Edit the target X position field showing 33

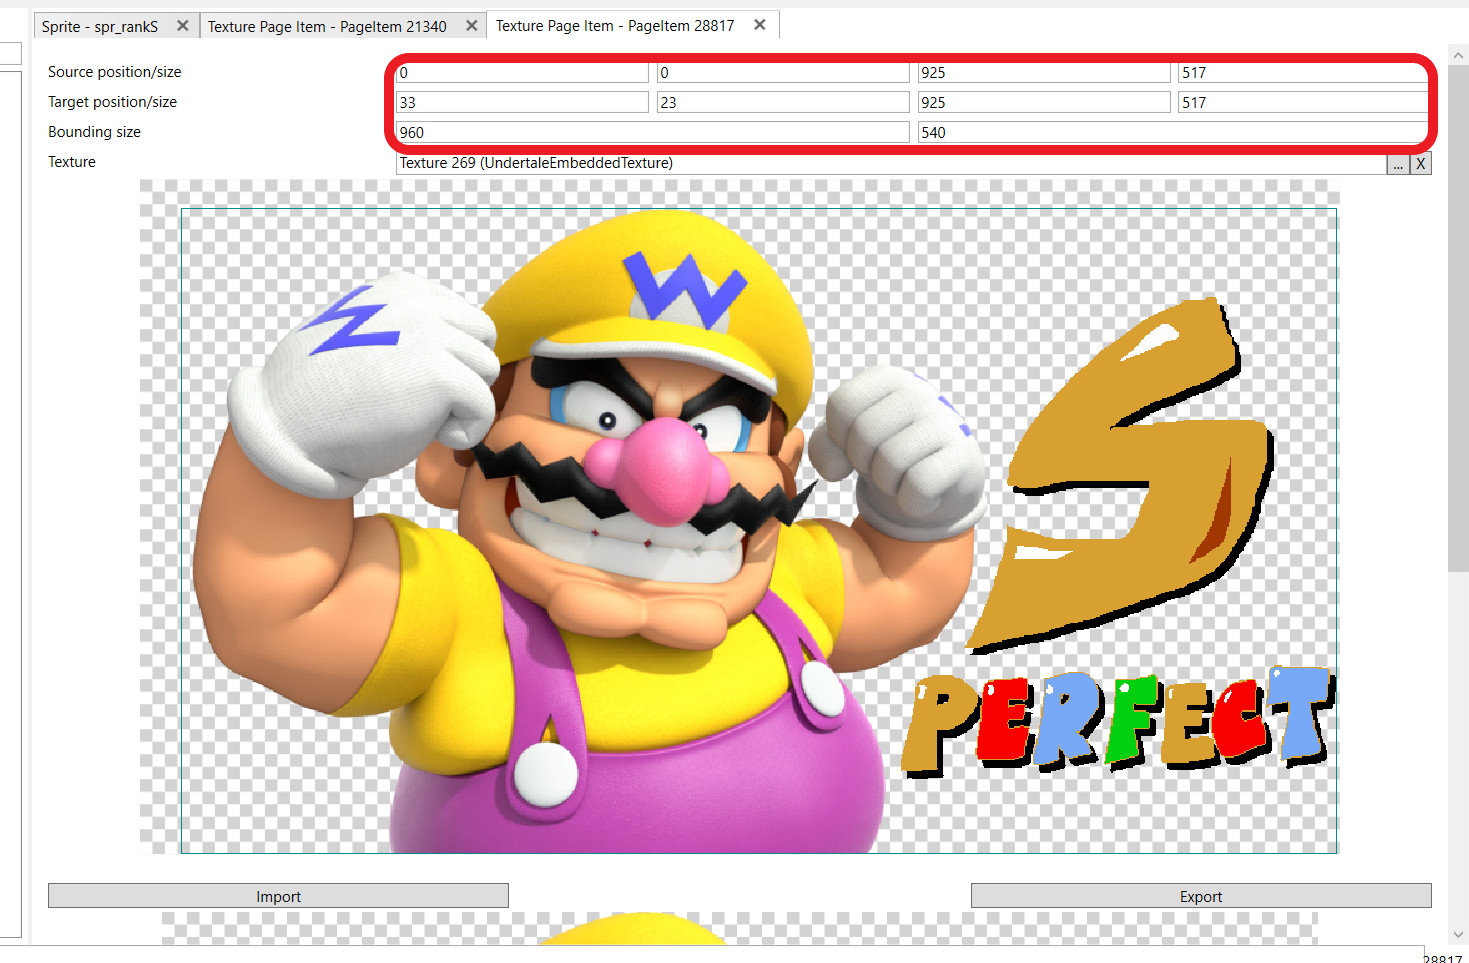click(521, 101)
